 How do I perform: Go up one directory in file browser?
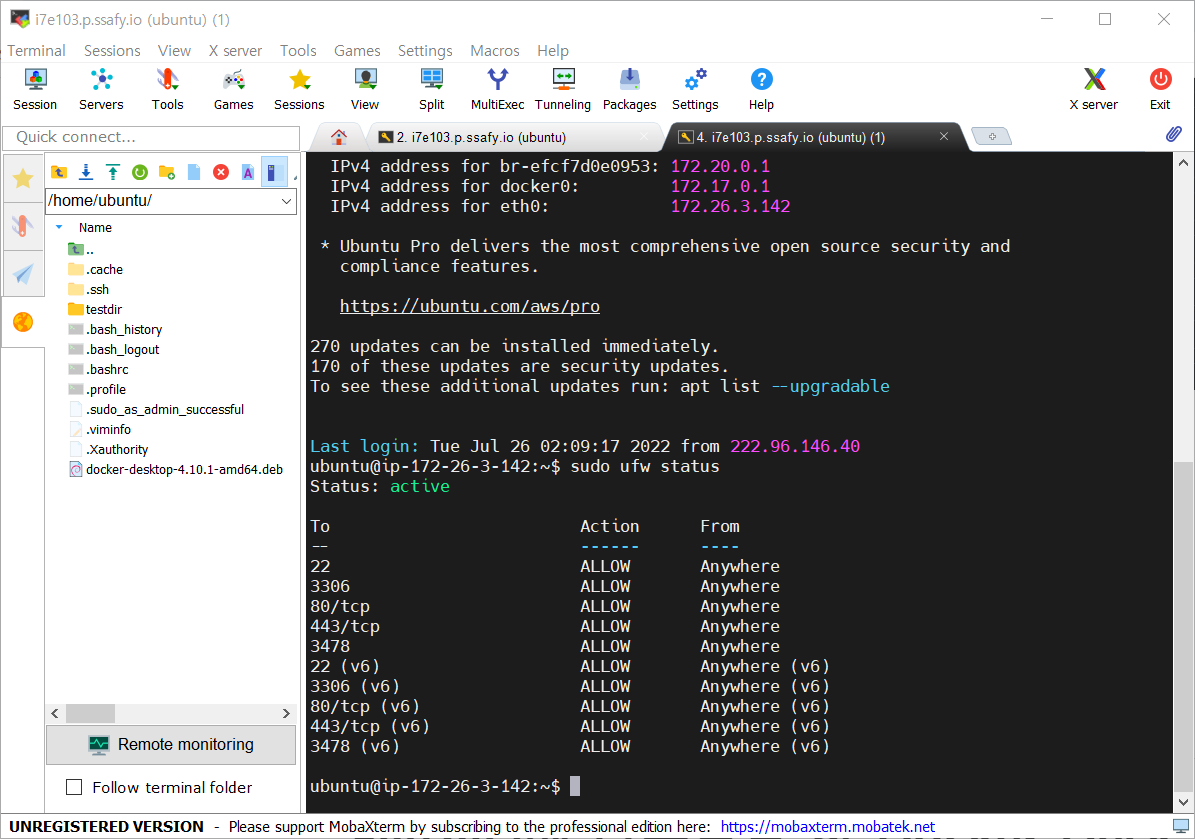coord(58,172)
